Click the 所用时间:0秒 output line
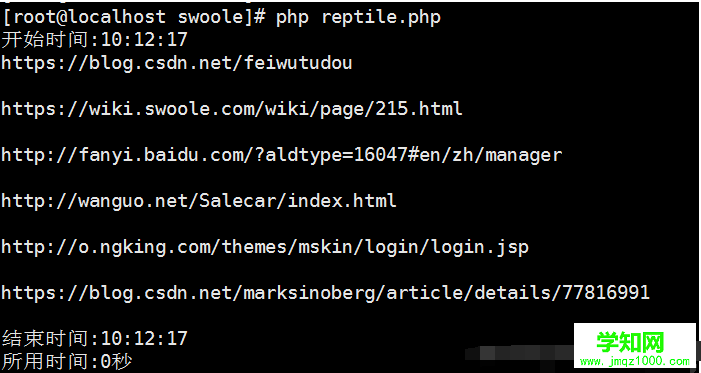 [67, 361]
